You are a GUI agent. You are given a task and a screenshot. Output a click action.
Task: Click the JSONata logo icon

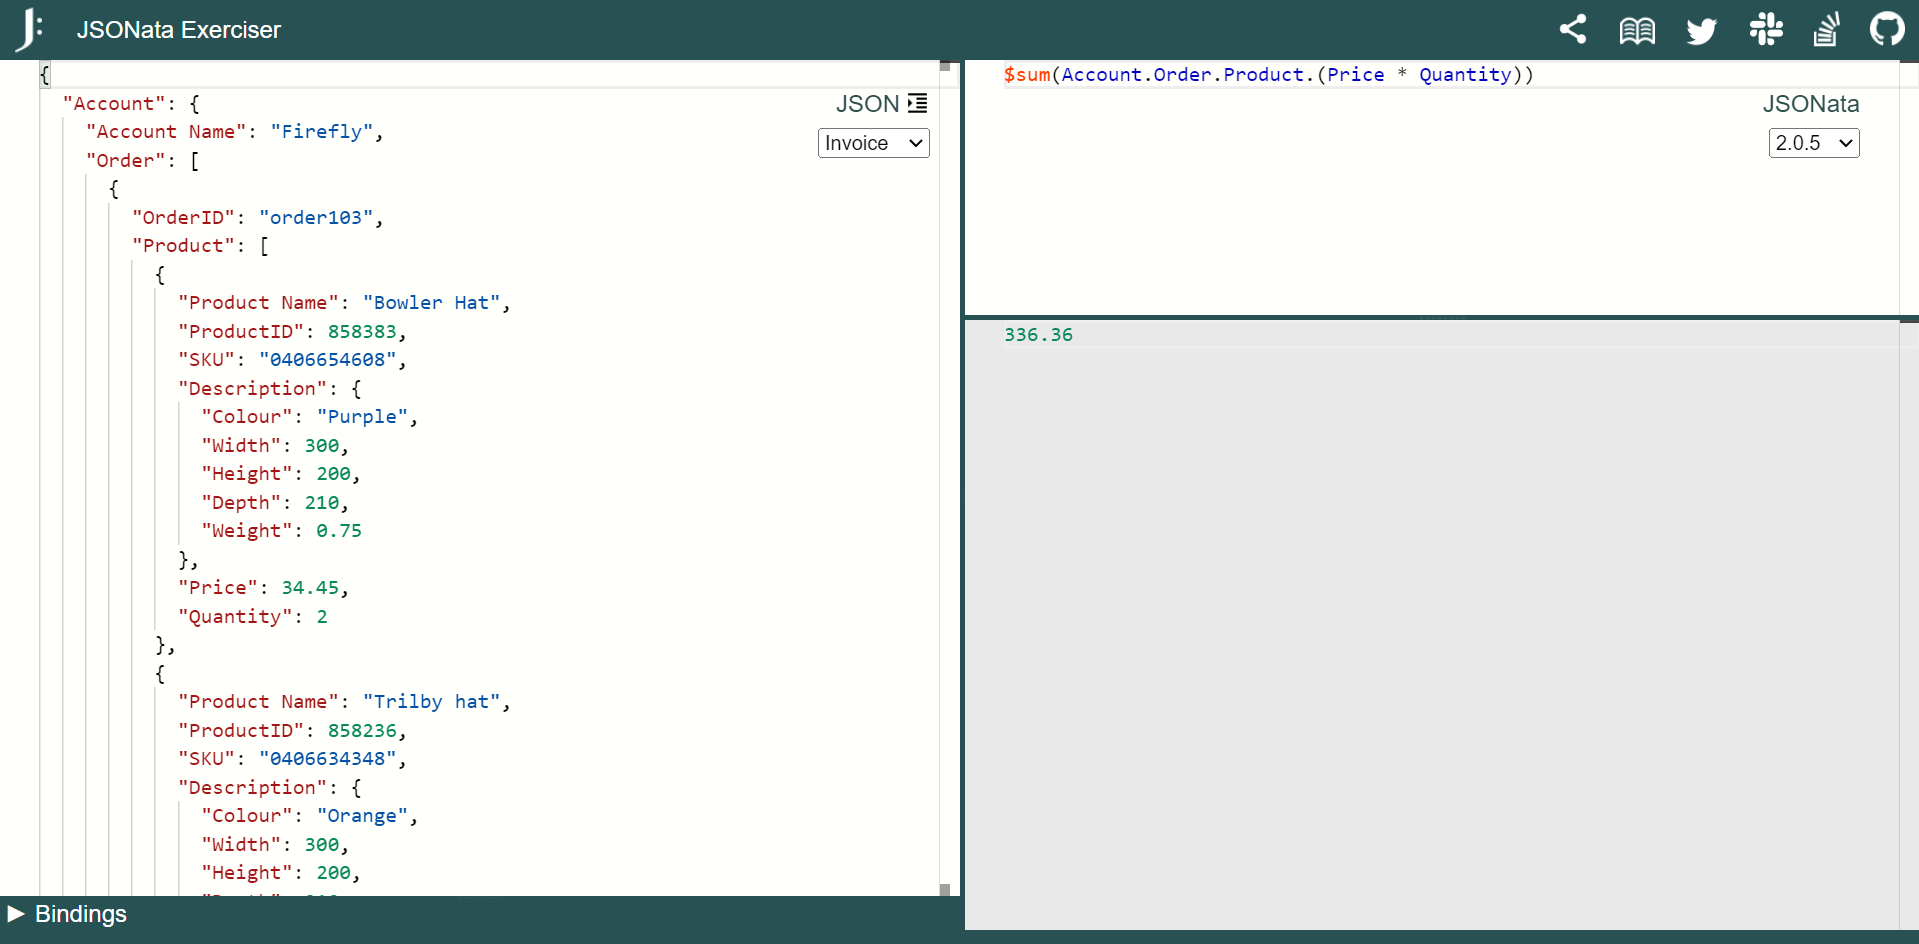(x=30, y=29)
